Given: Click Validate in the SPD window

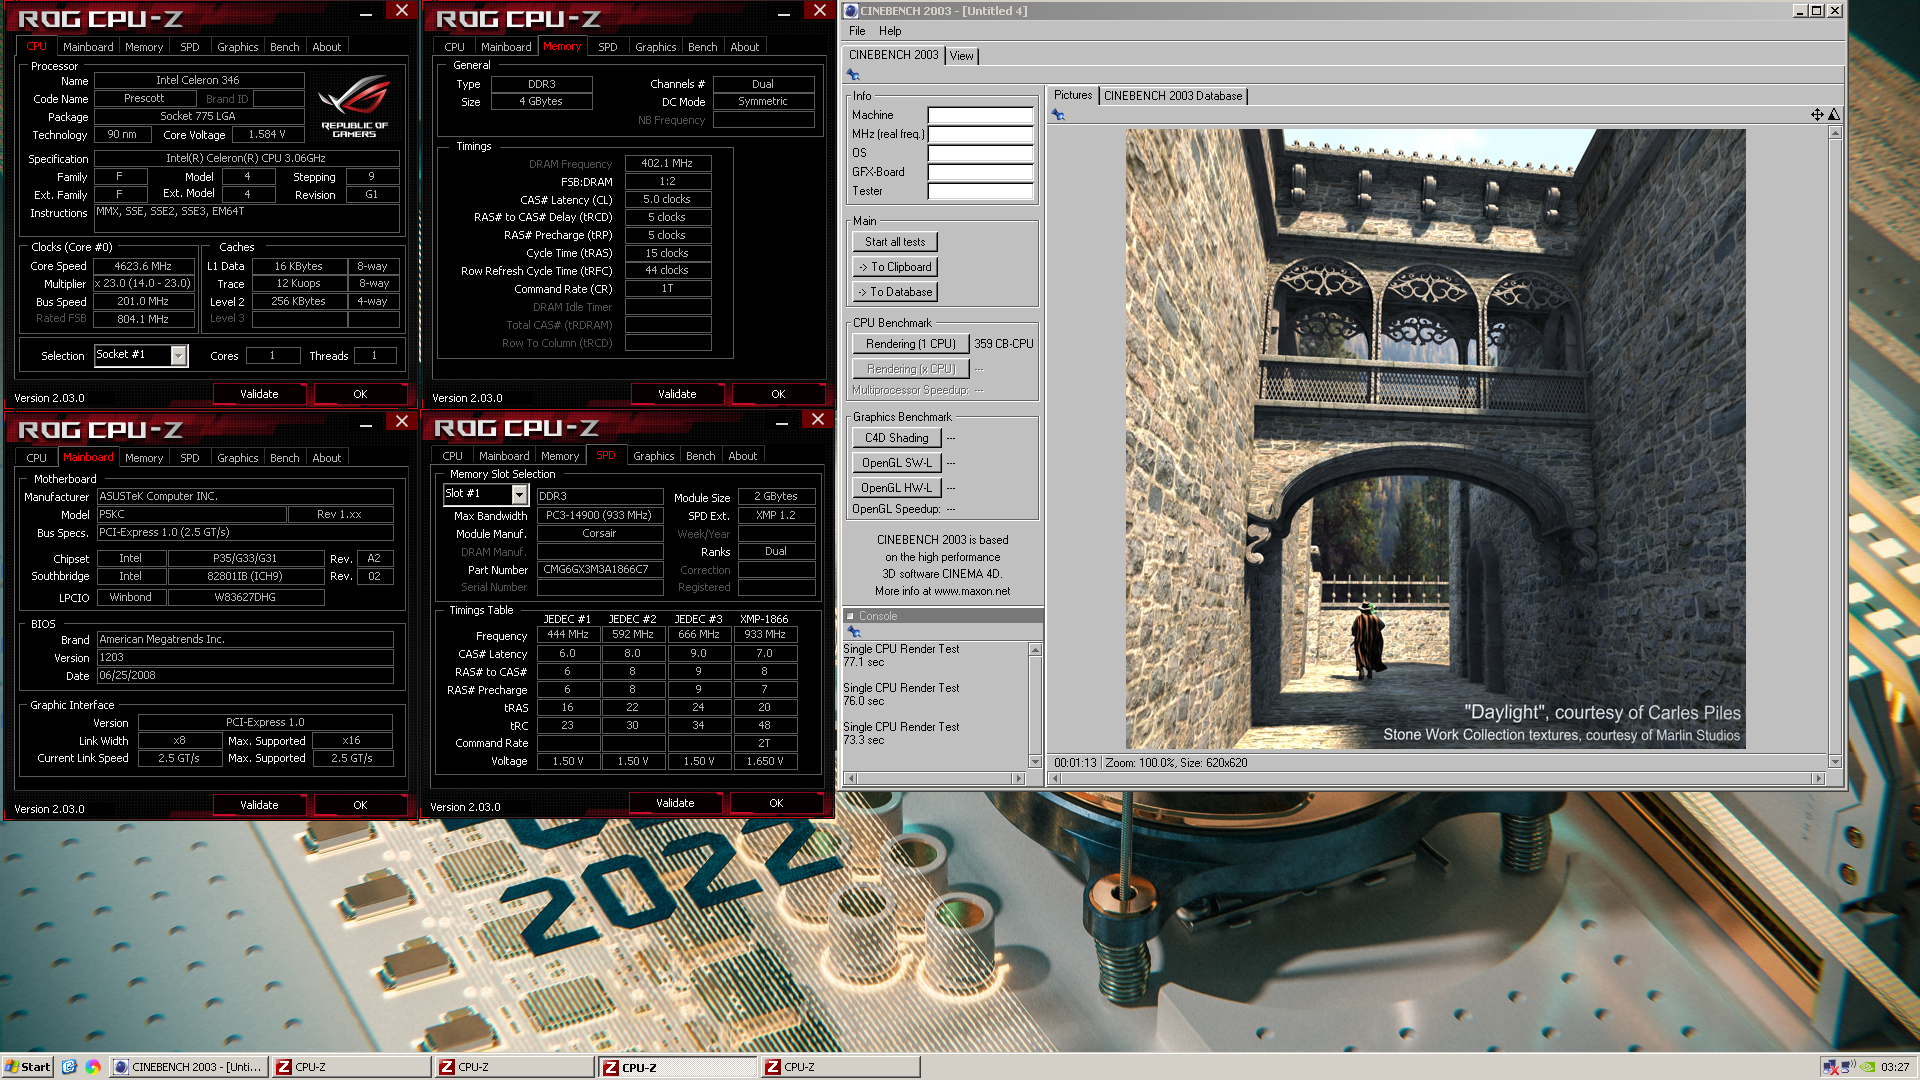Looking at the screenshot, I should [x=675, y=803].
